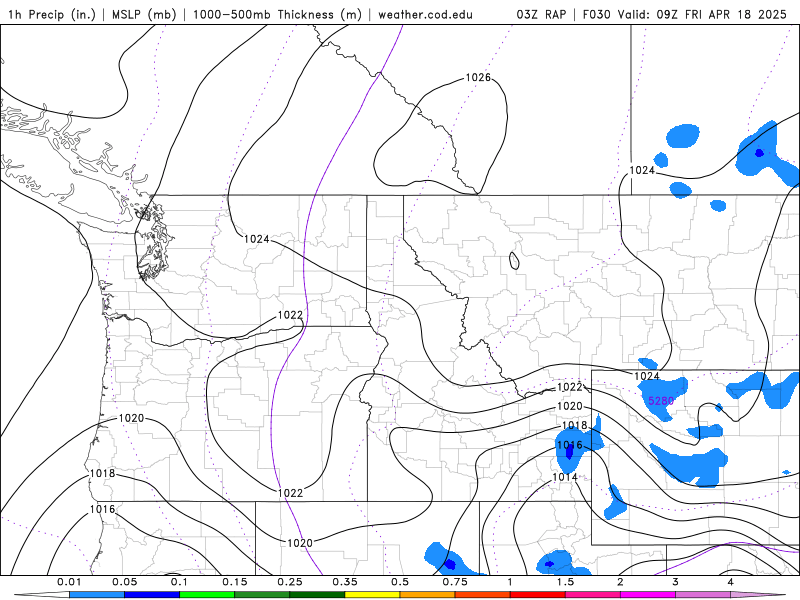
Task: Click the magenta 2–3 legend swatch
Action: click(648, 595)
